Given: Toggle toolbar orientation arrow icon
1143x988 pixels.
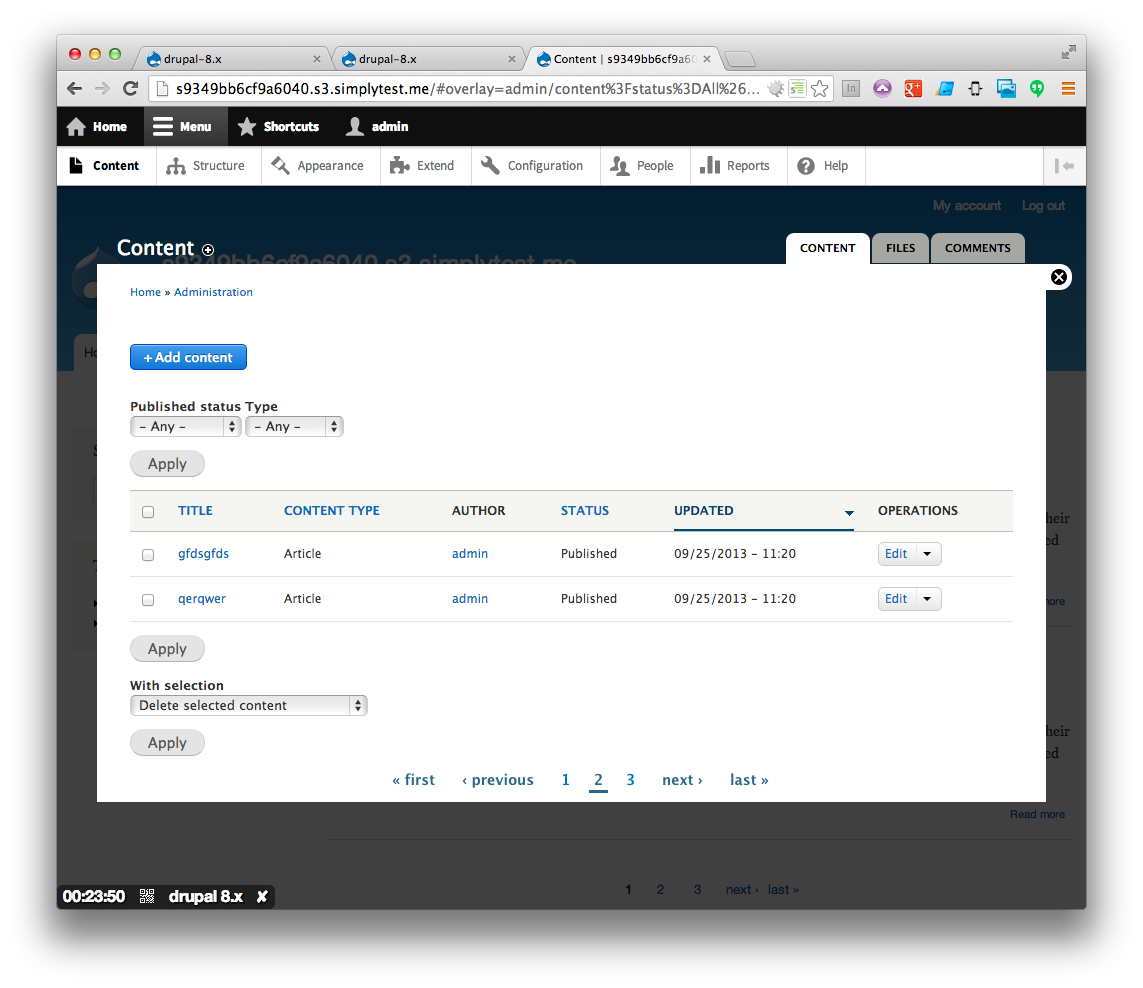Looking at the screenshot, I should pyautogui.click(x=1065, y=166).
